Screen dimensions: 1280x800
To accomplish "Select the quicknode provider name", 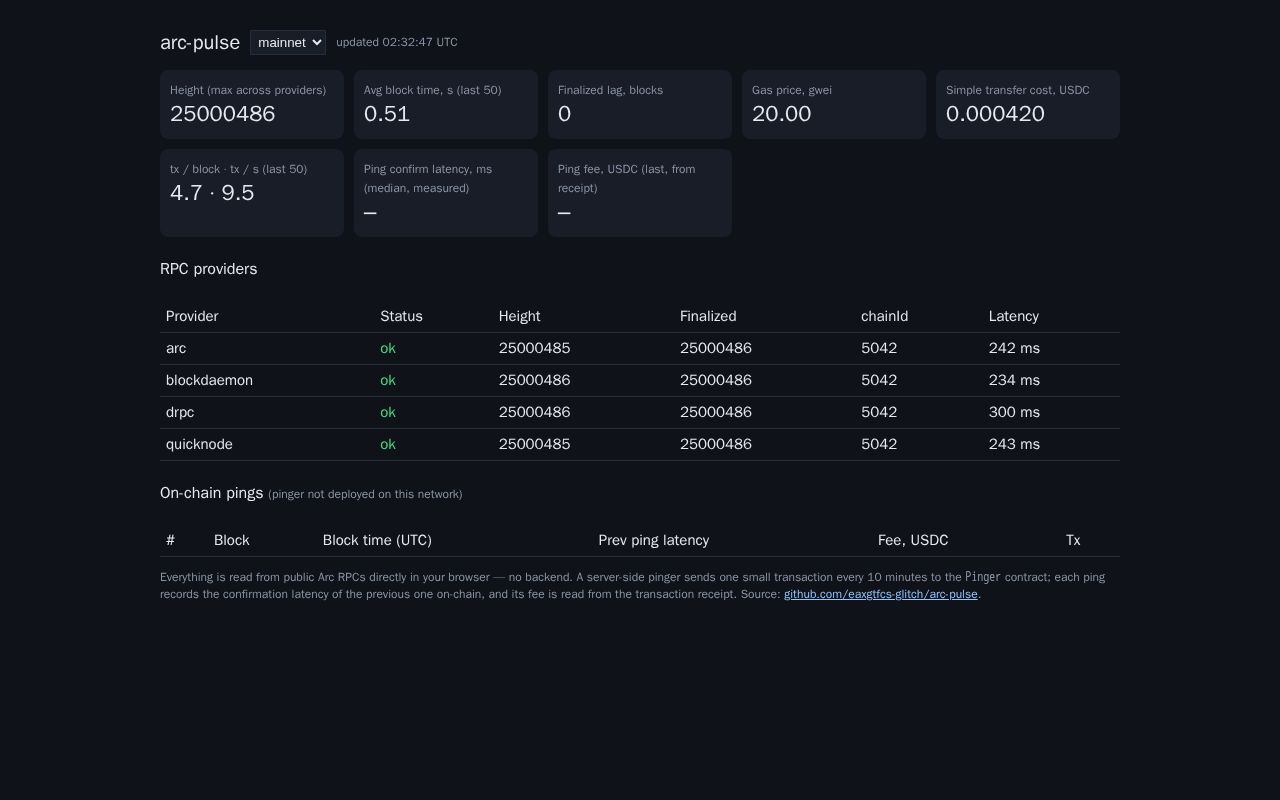I will tap(199, 444).
